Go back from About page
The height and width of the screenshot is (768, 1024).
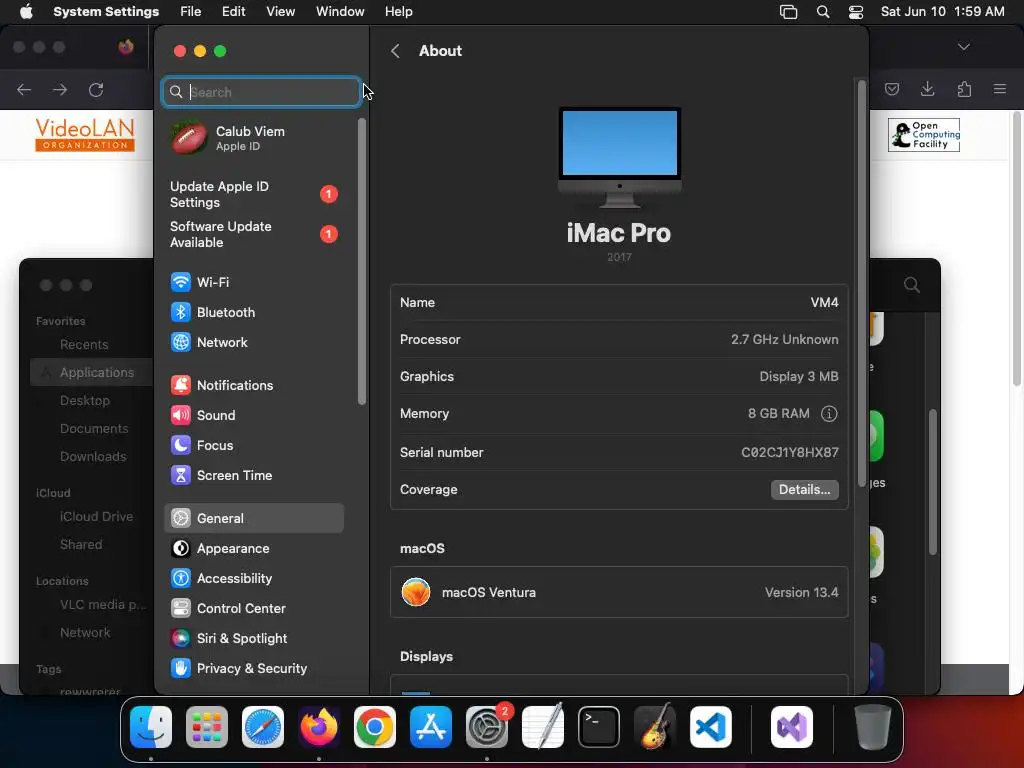(x=395, y=51)
